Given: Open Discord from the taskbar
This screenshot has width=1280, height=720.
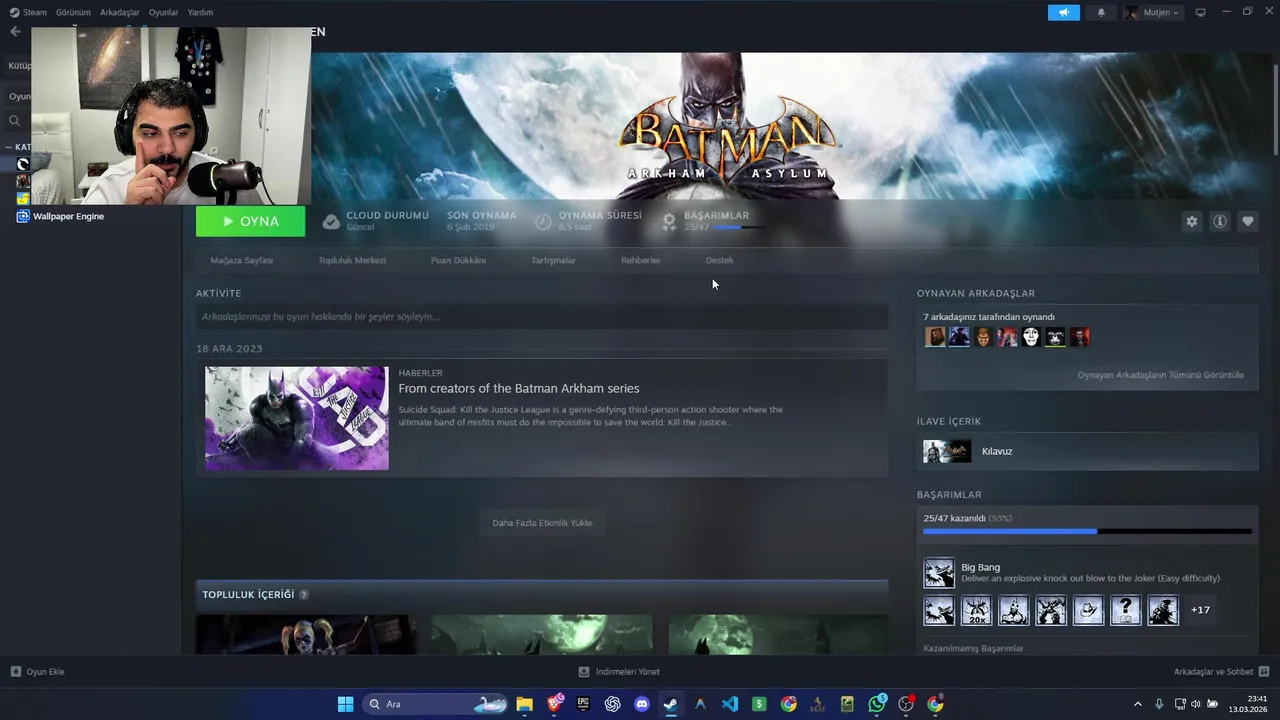Looking at the screenshot, I should [x=642, y=704].
